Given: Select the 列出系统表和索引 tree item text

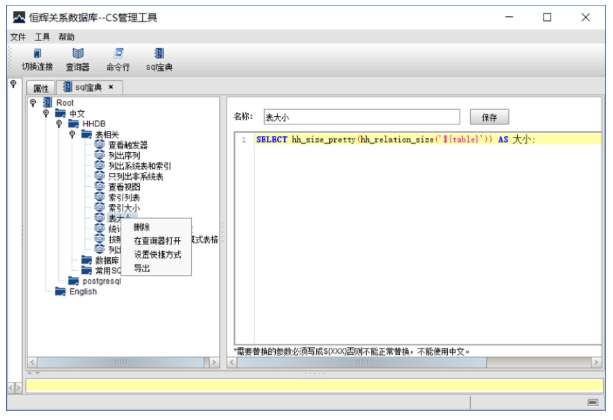Looking at the screenshot, I should coord(140,166).
